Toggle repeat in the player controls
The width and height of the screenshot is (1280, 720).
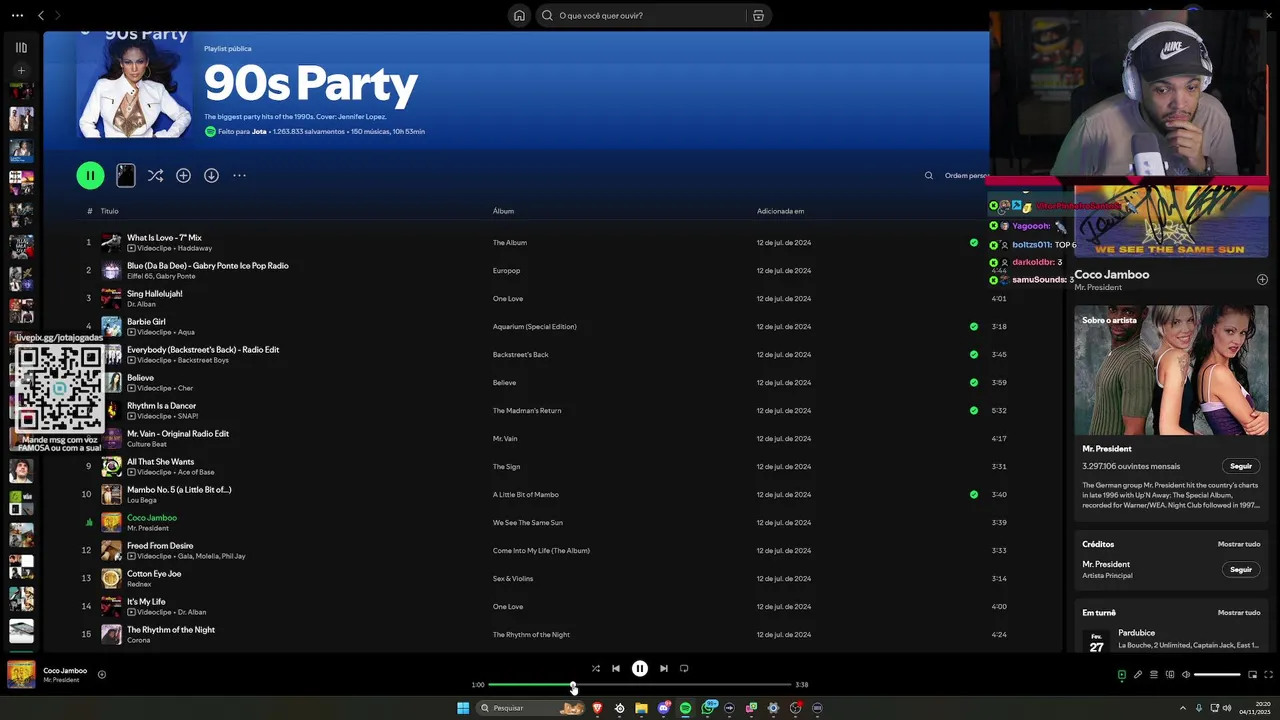tap(684, 668)
